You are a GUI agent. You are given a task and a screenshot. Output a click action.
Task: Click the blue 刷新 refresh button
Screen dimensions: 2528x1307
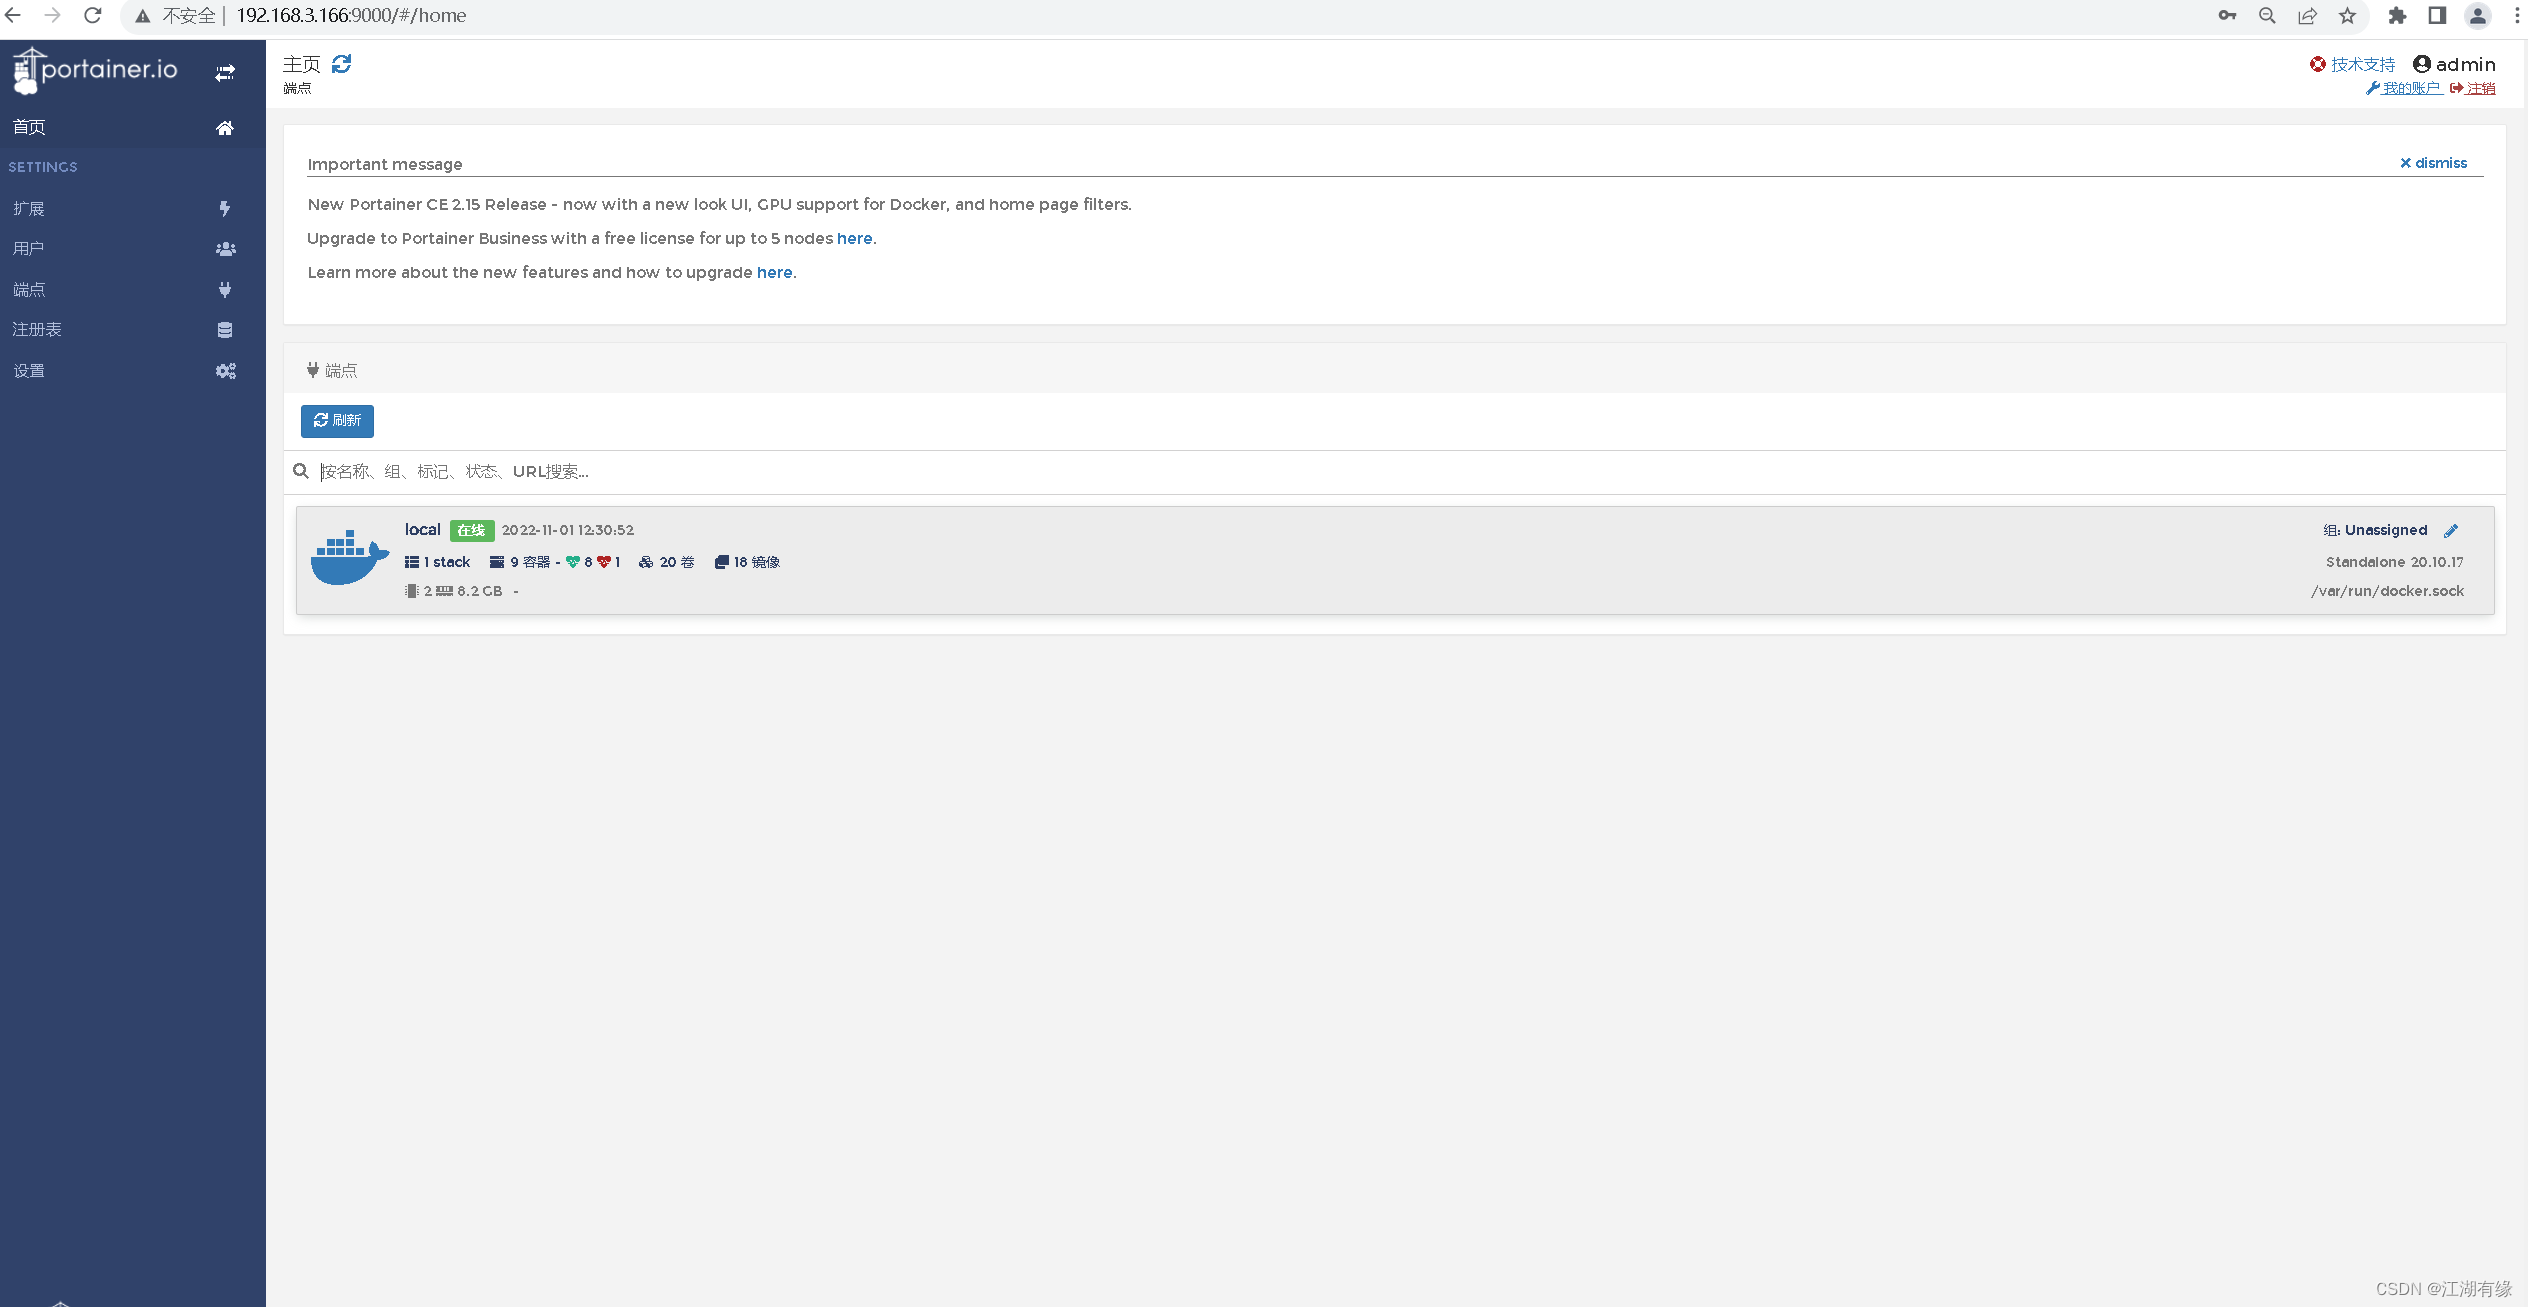click(337, 421)
